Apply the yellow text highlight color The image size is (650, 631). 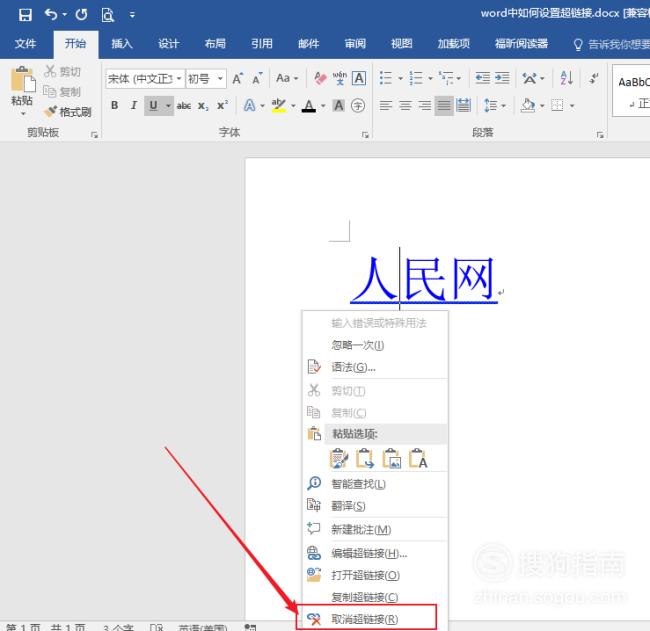(x=279, y=106)
